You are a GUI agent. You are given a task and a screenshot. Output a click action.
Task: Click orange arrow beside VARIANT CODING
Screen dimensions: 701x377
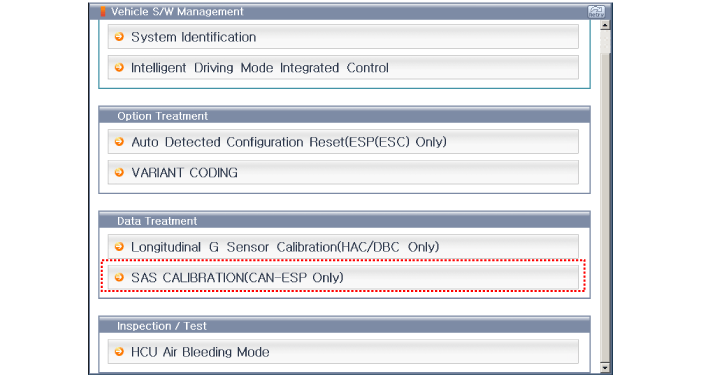pos(119,172)
